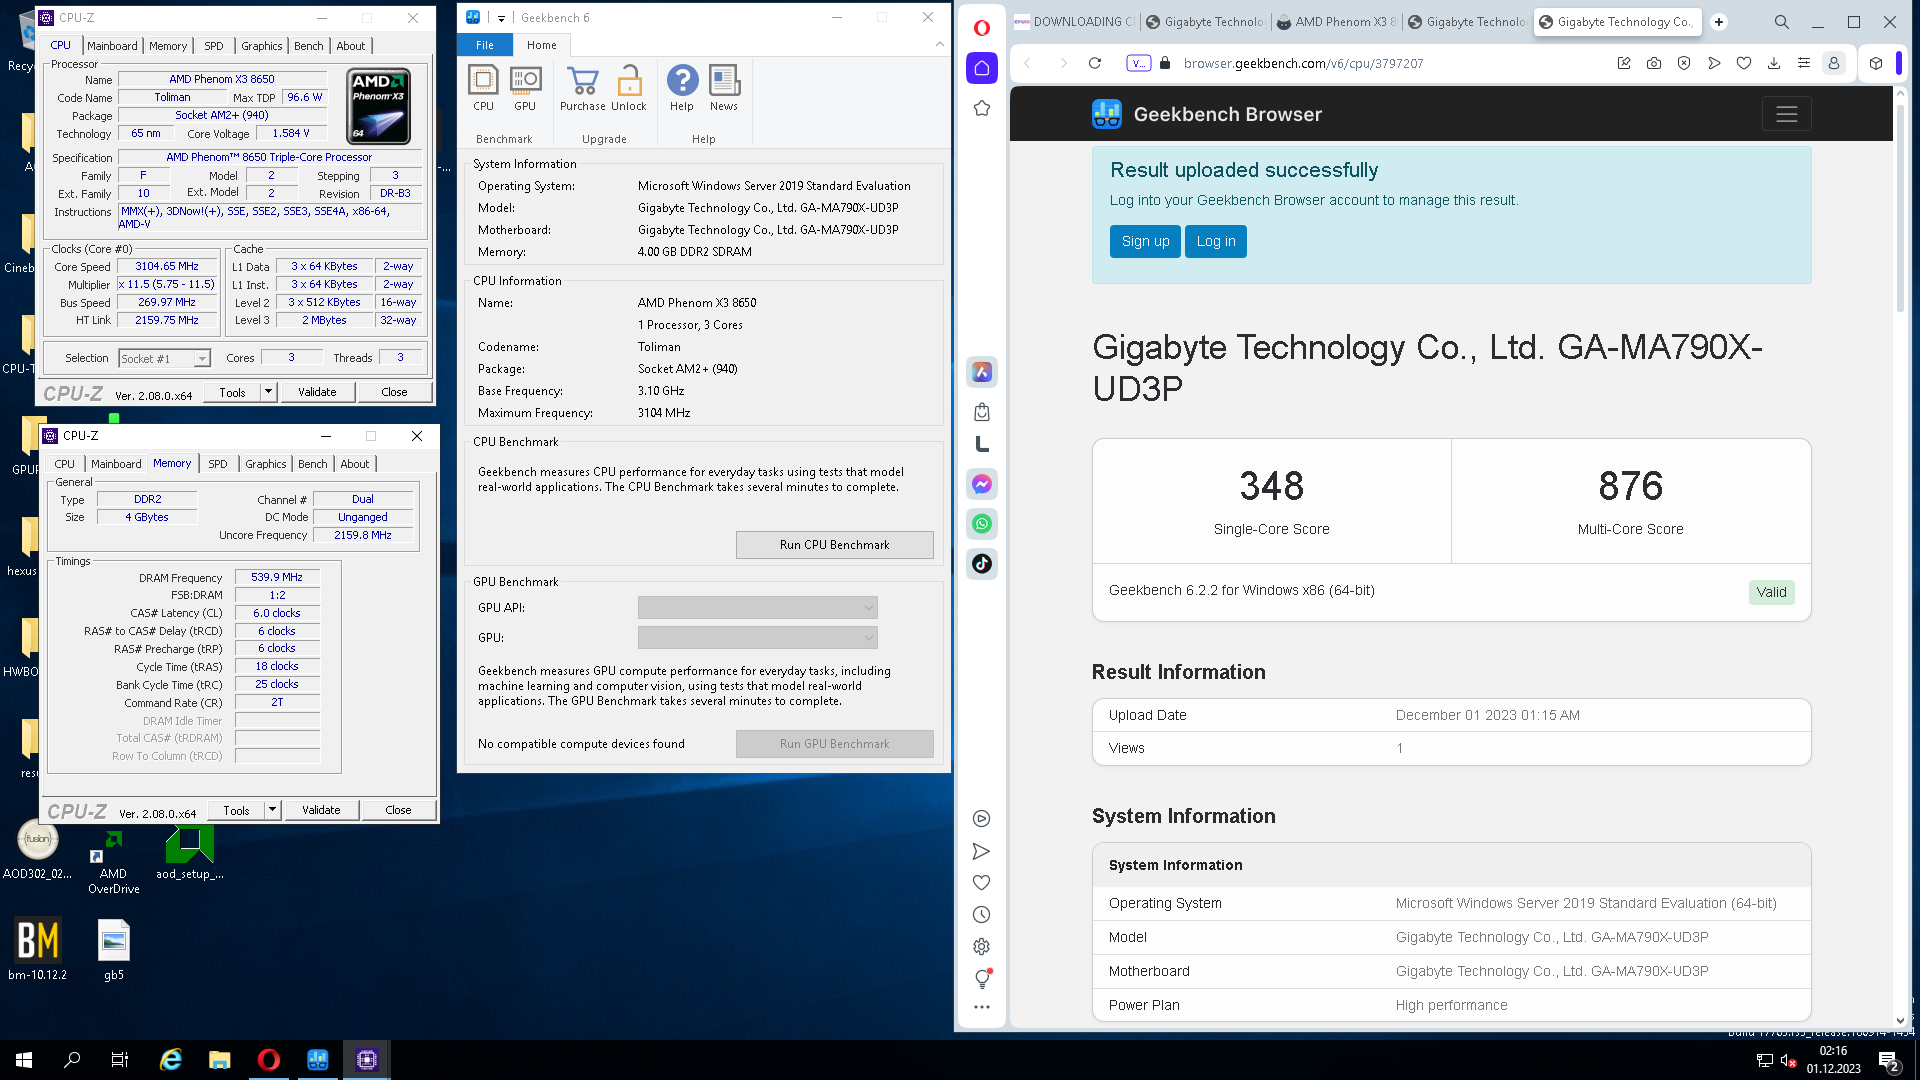The image size is (1920, 1080).
Task: Open Windows Start menu
Action: 24,1060
